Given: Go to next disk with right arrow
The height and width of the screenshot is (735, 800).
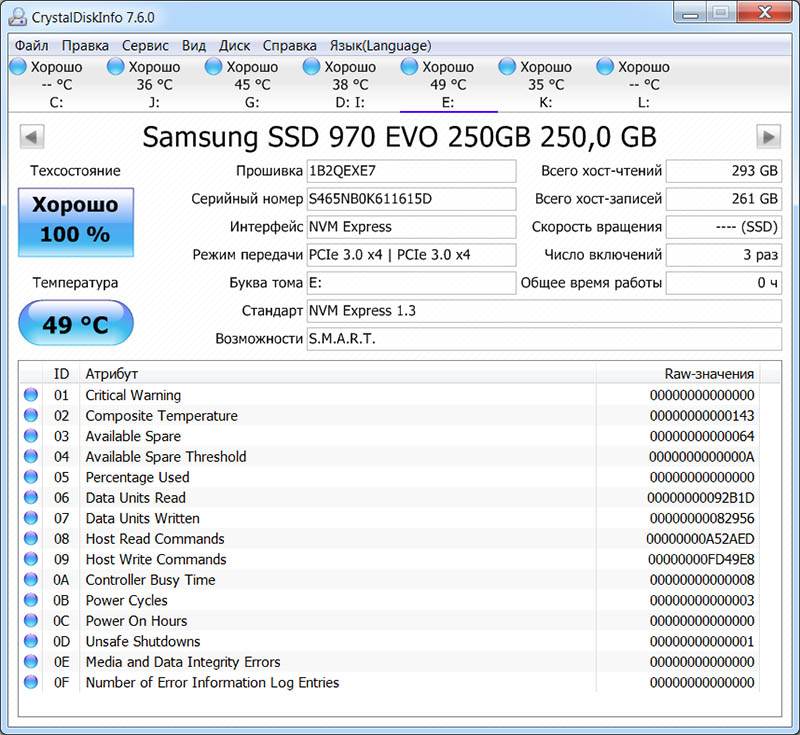Looking at the screenshot, I should [768, 137].
